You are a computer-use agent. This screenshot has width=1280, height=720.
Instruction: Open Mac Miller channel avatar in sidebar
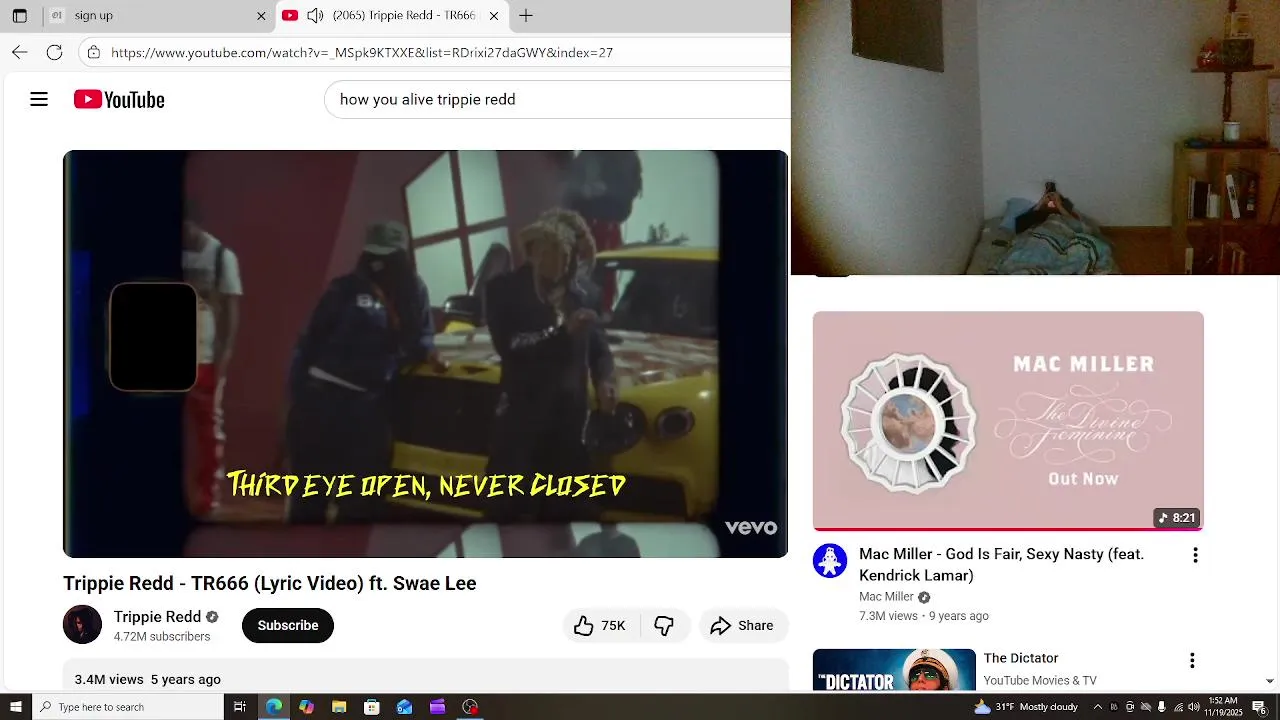[x=830, y=561]
